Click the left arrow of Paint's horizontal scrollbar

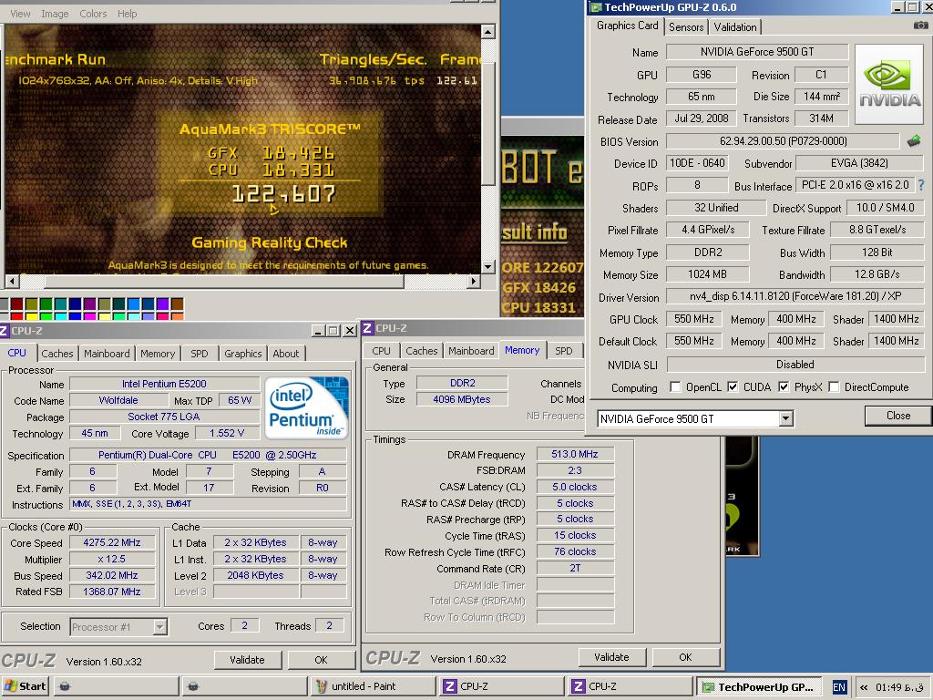click(12, 281)
